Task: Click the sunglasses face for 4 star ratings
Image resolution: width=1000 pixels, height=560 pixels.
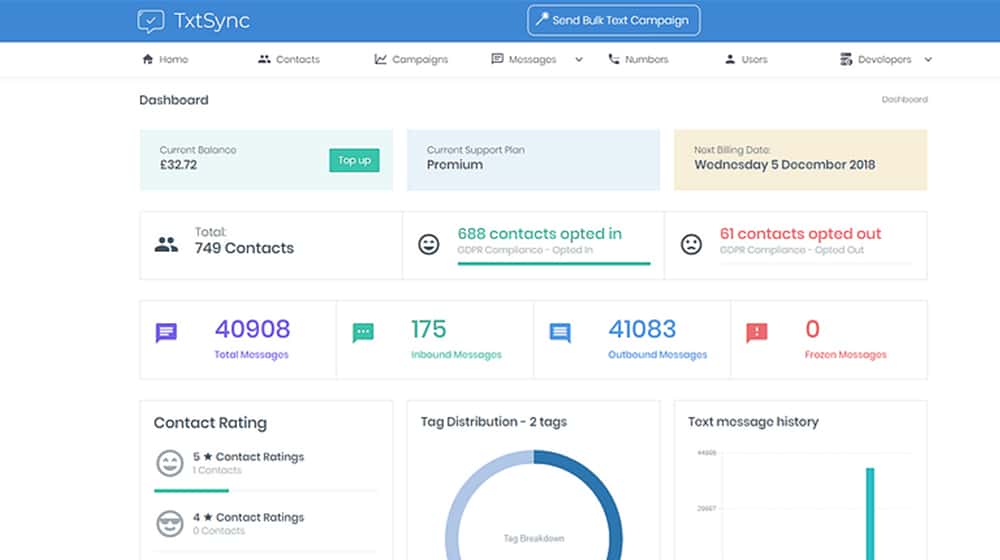Action: (x=170, y=524)
